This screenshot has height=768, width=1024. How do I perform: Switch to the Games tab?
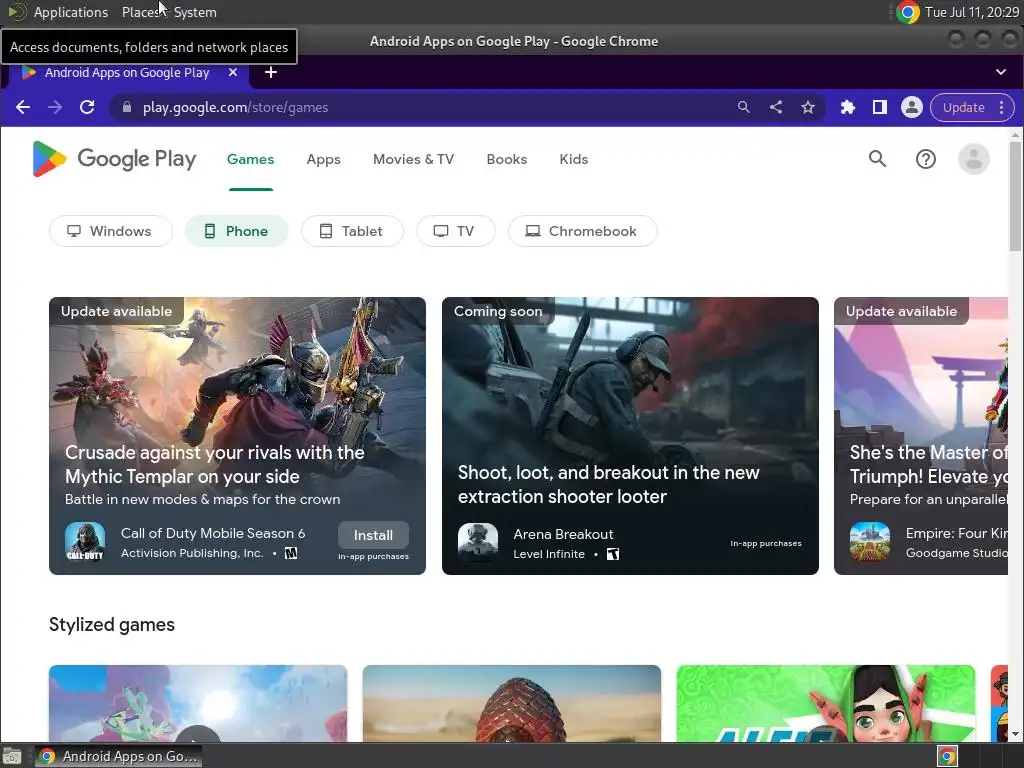[251, 159]
